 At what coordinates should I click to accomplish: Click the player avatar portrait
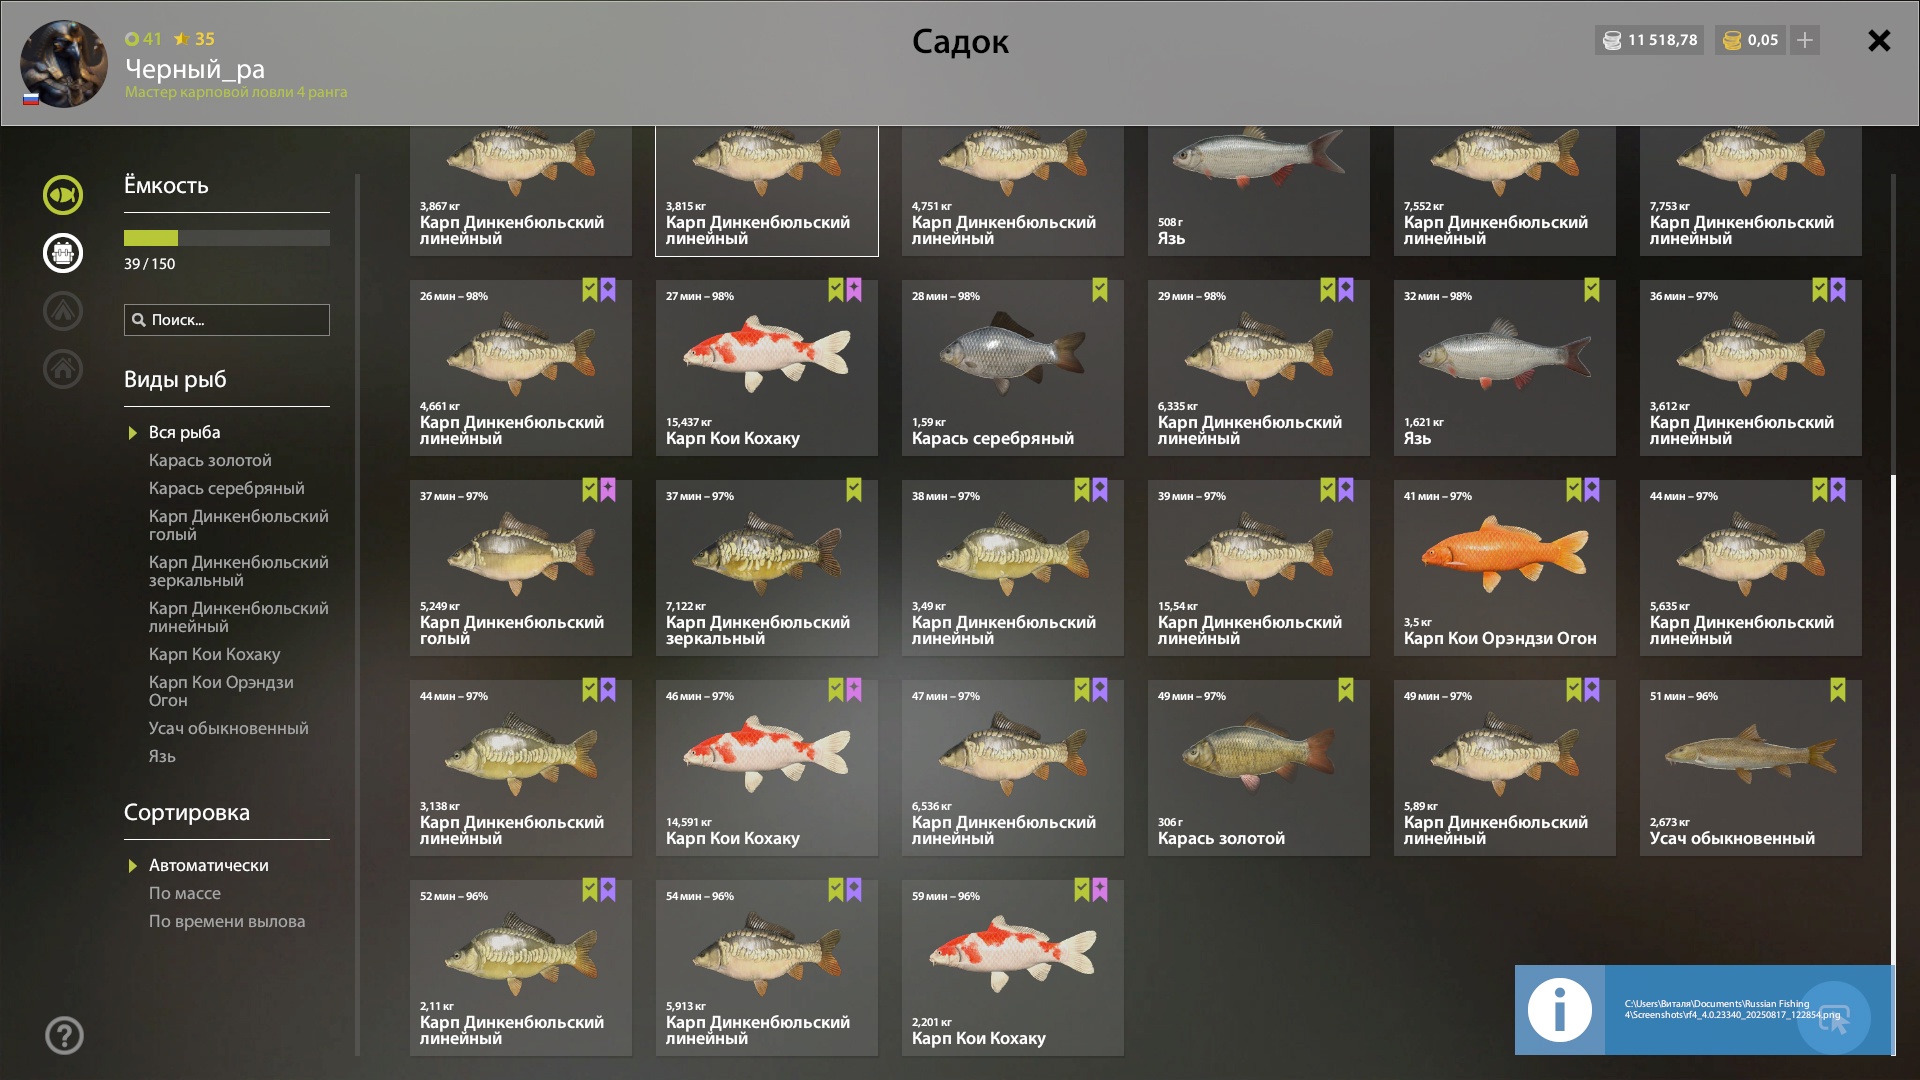pyautogui.click(x=64, y=64)
